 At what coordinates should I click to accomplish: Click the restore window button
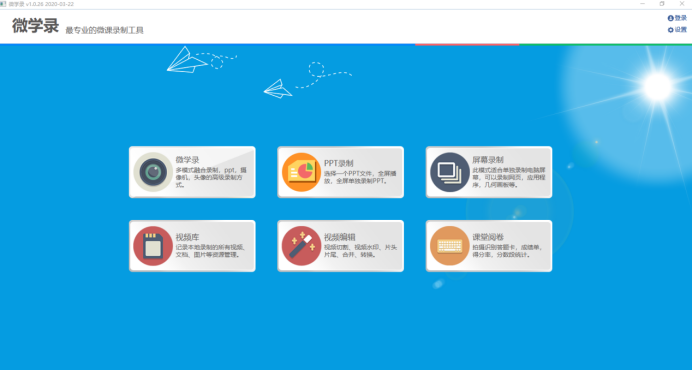click(662, 4)
